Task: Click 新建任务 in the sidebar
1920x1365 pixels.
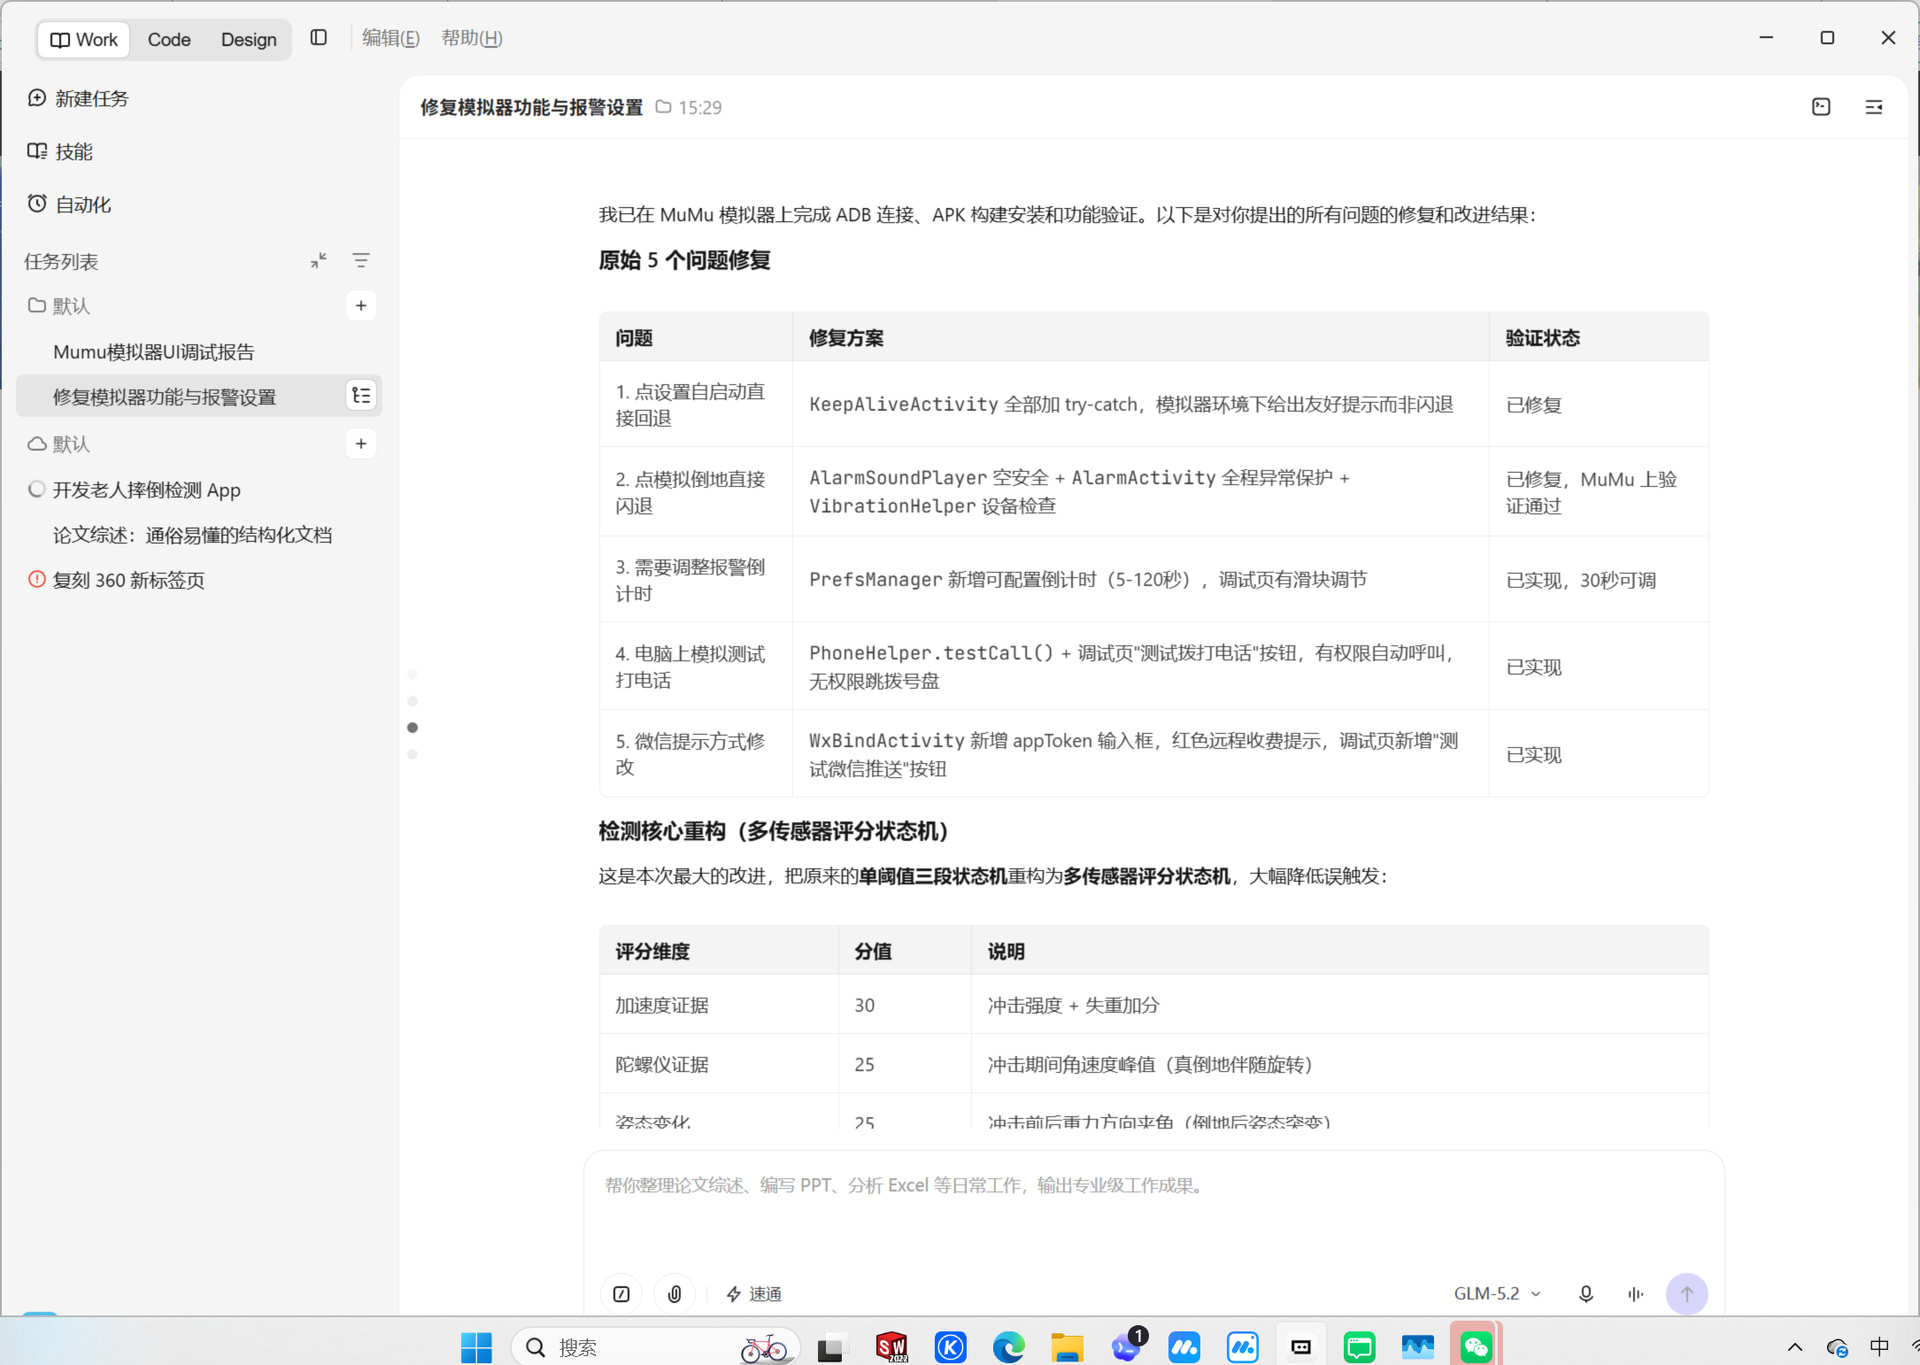Action: (78, 98)
